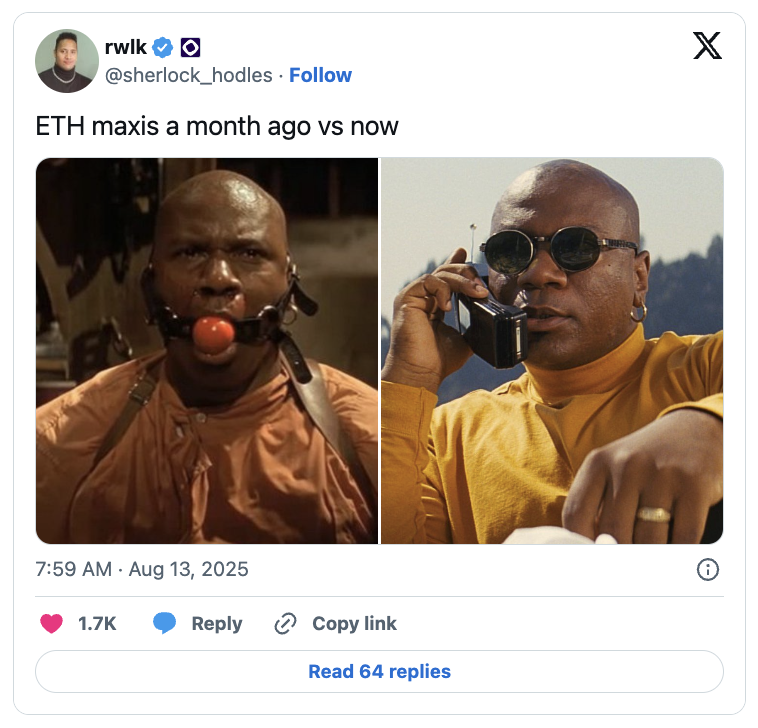The width and height of the screenshot is (758, 728).
Task: Open the tweet info circle icon
Action: click(708, 569)
